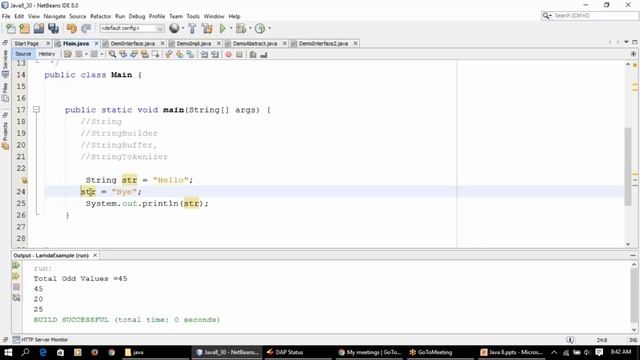Toggle Rectangular Selection editor icon

pyautogui.click(x=156, y=54)
